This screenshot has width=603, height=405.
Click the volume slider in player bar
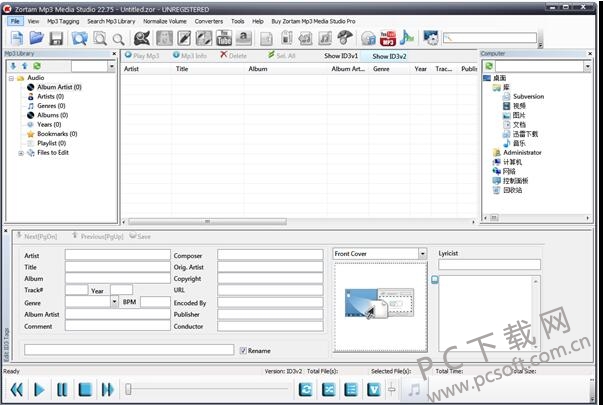tap(392, 389)
